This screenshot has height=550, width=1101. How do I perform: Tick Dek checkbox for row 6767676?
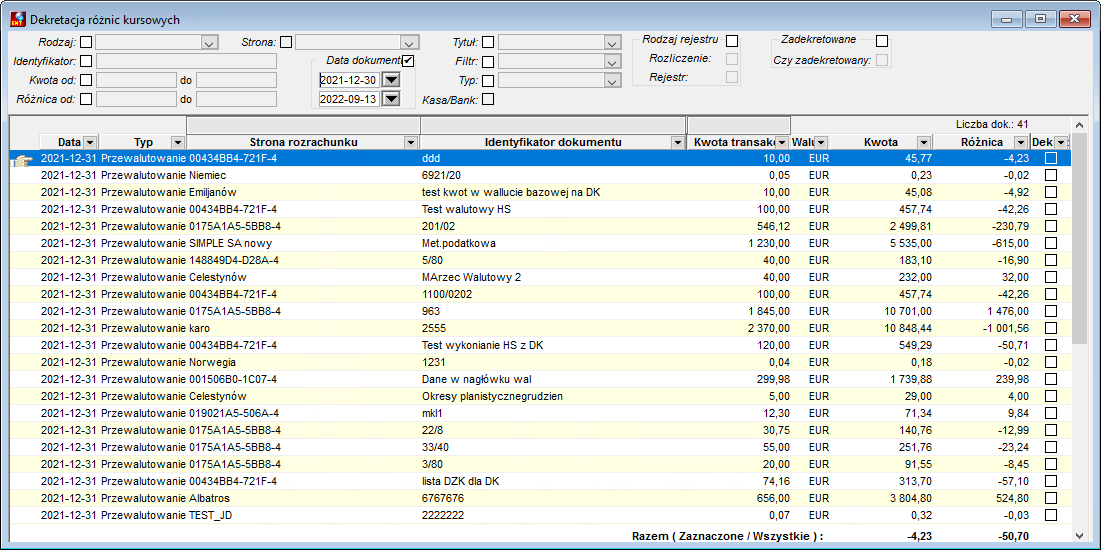[1050, 498]
